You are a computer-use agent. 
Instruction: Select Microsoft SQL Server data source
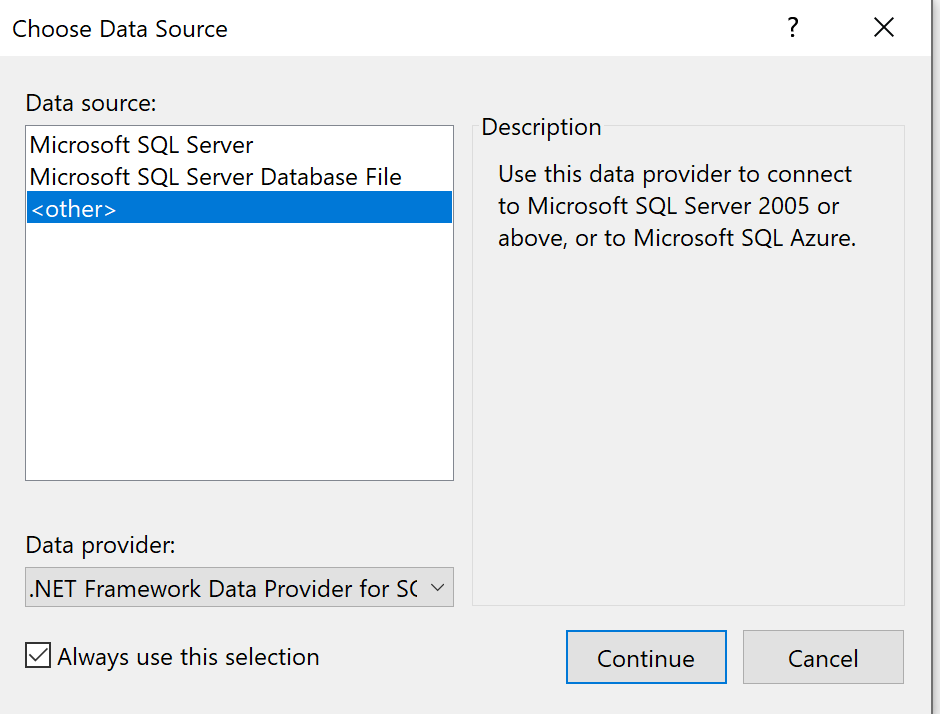click(x=140, y=145)
